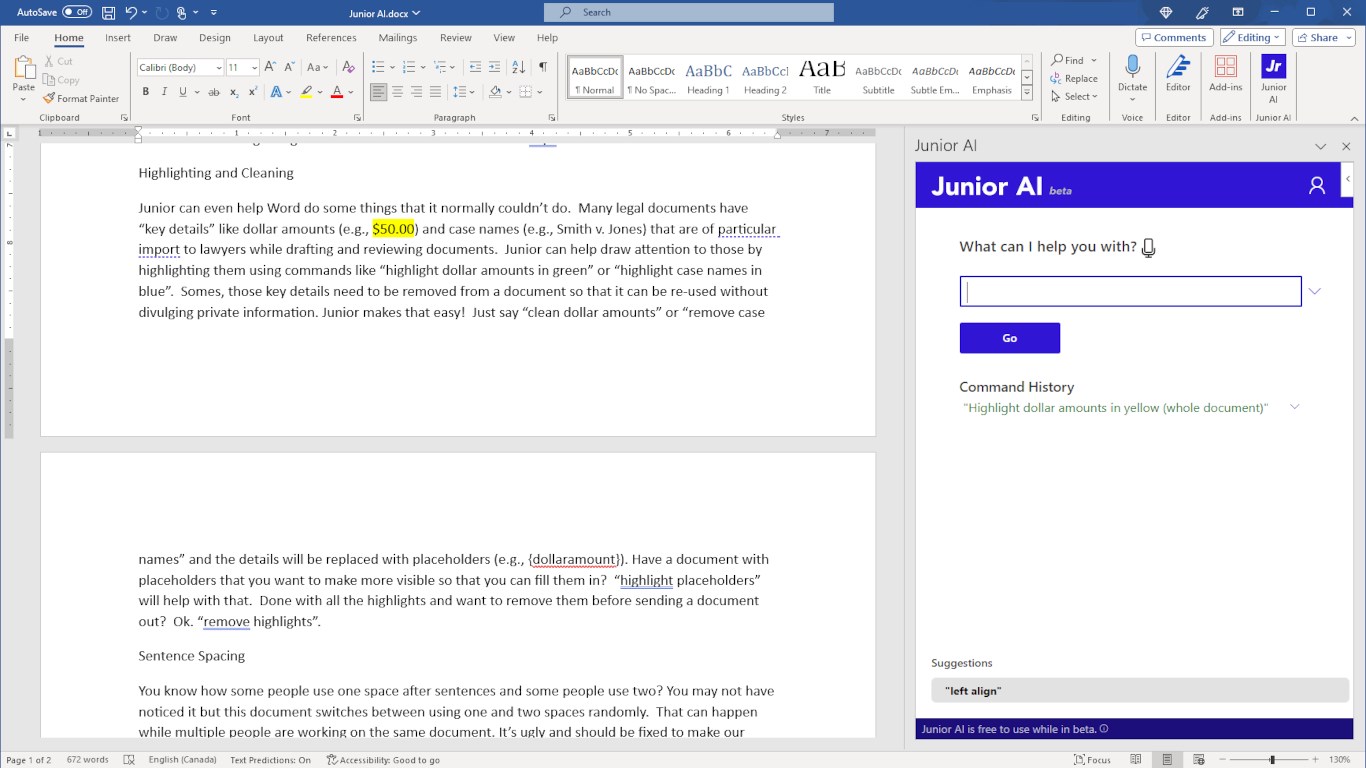1366x768 pixels.
Task: Switch to Web Layout view in status bar
Action: pos(1199,760)
